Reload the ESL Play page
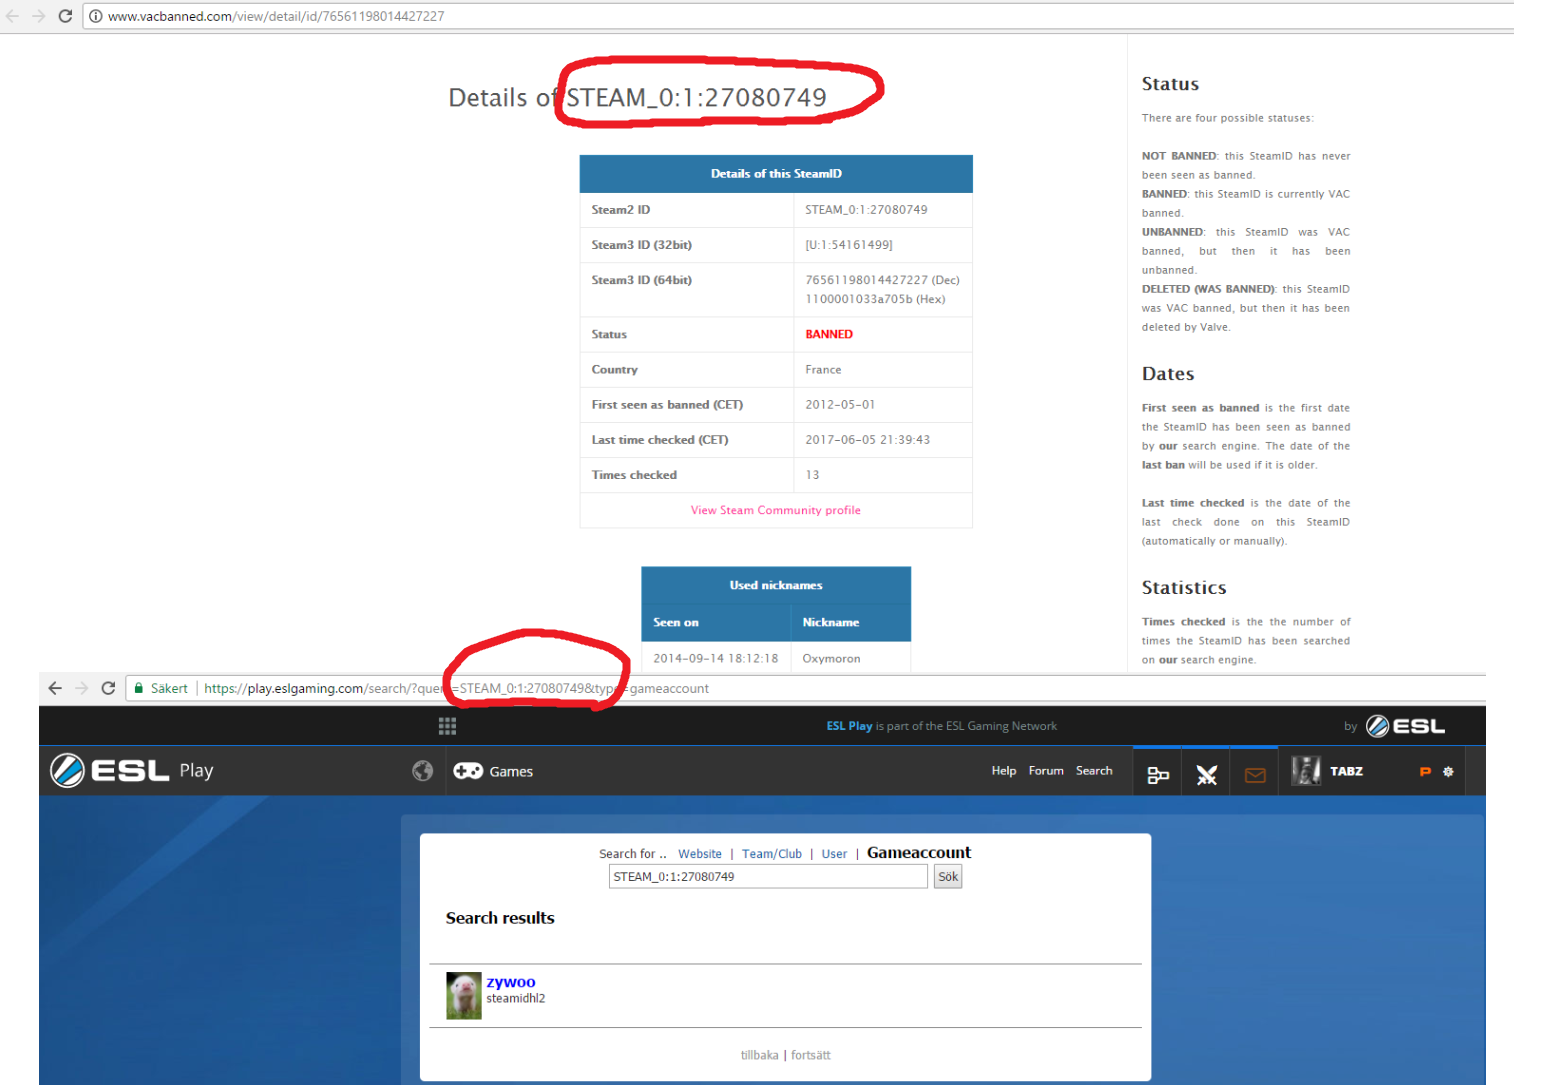The width and height of the screenshot is (1544, 1085). (x=108, y=688)
